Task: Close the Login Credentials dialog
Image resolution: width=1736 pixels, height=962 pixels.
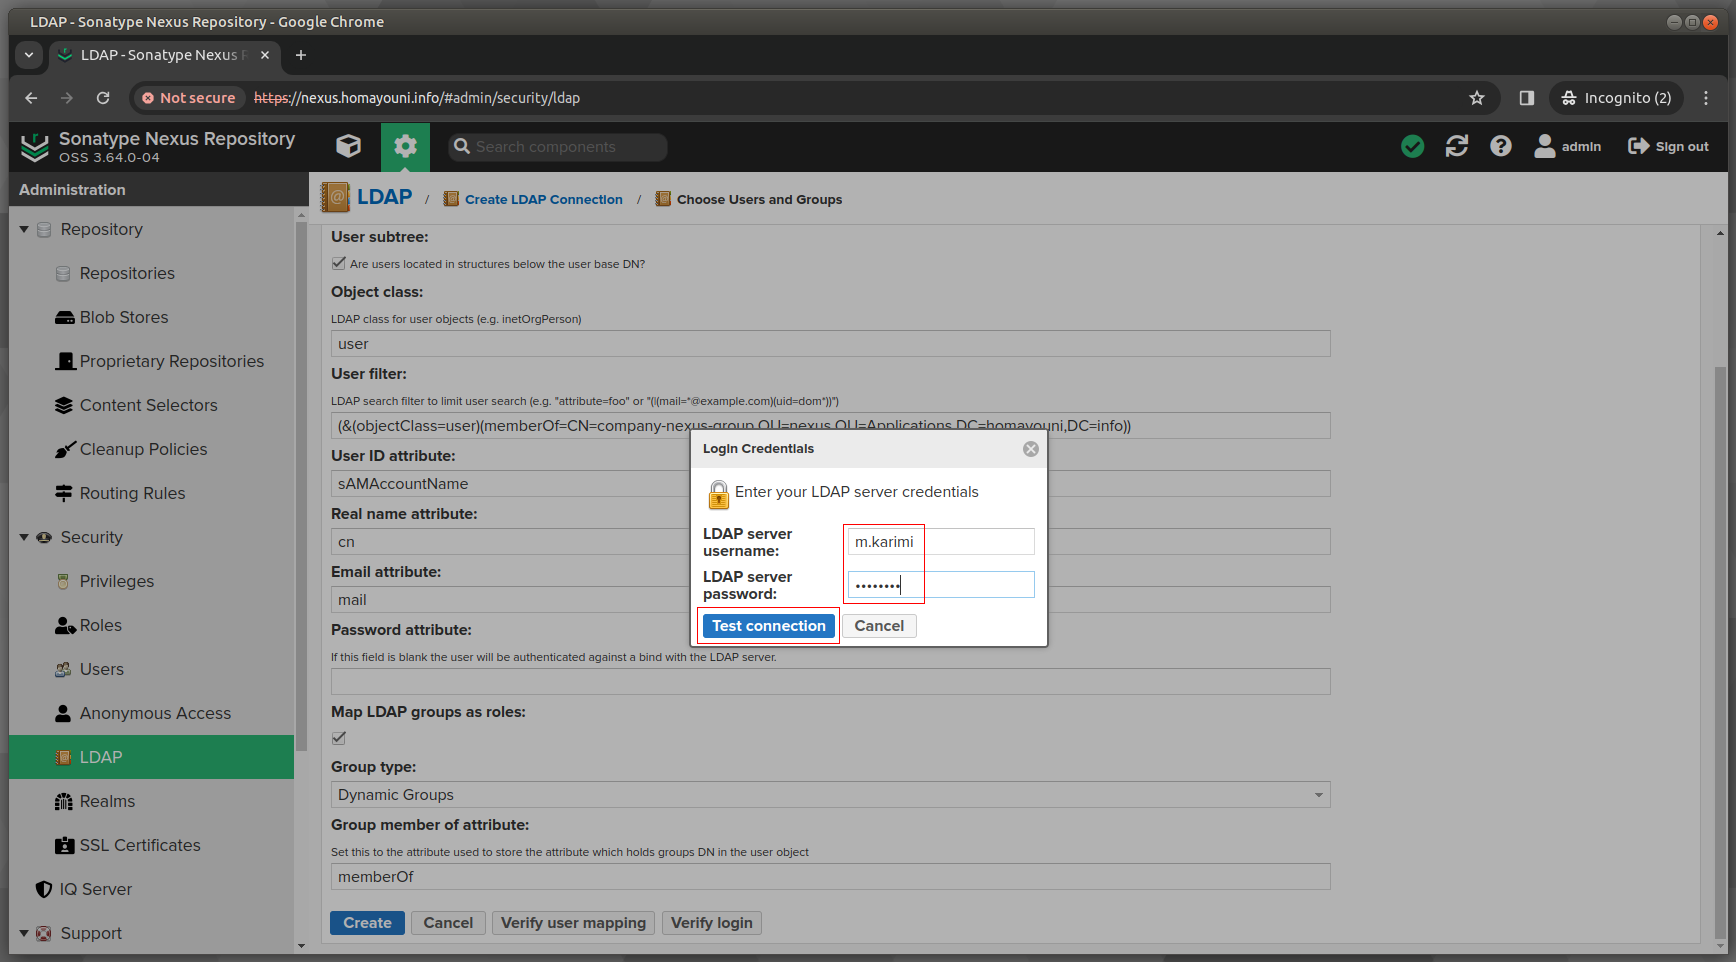Action: coord(1031,449)
